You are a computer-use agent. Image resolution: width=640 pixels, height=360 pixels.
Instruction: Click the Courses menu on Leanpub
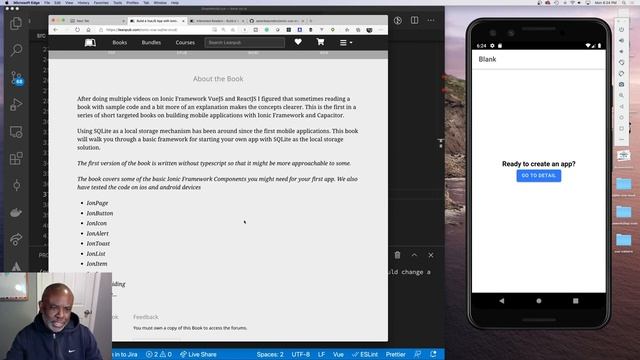(x=185, y=42)
